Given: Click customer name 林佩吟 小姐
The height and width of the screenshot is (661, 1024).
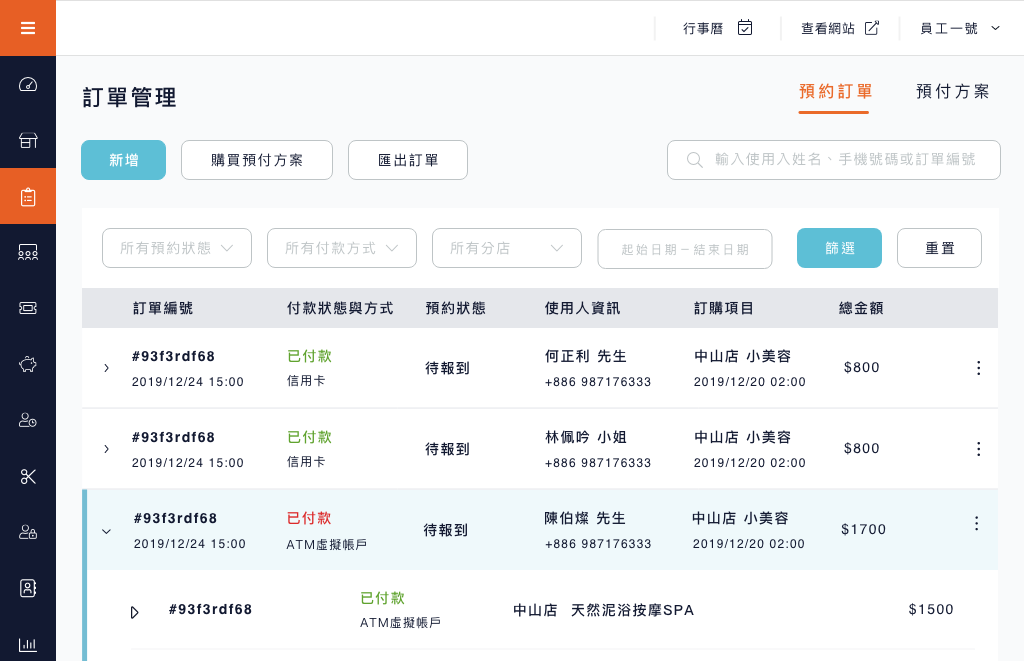Looking at the screenshot, I should click(x=586, y=438).
